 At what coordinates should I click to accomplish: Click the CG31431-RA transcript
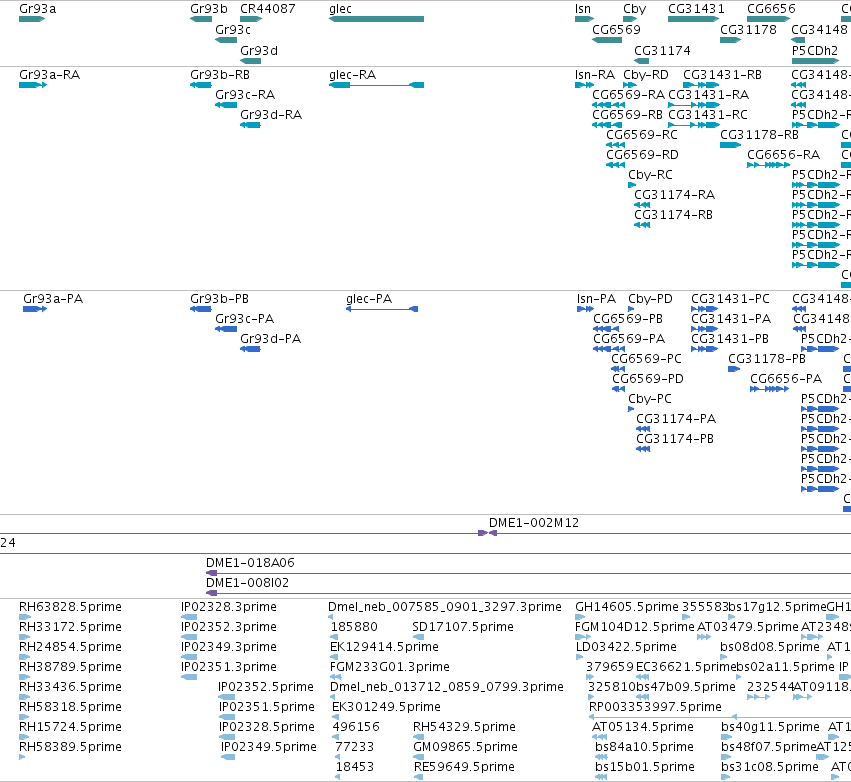click(694, 105)
